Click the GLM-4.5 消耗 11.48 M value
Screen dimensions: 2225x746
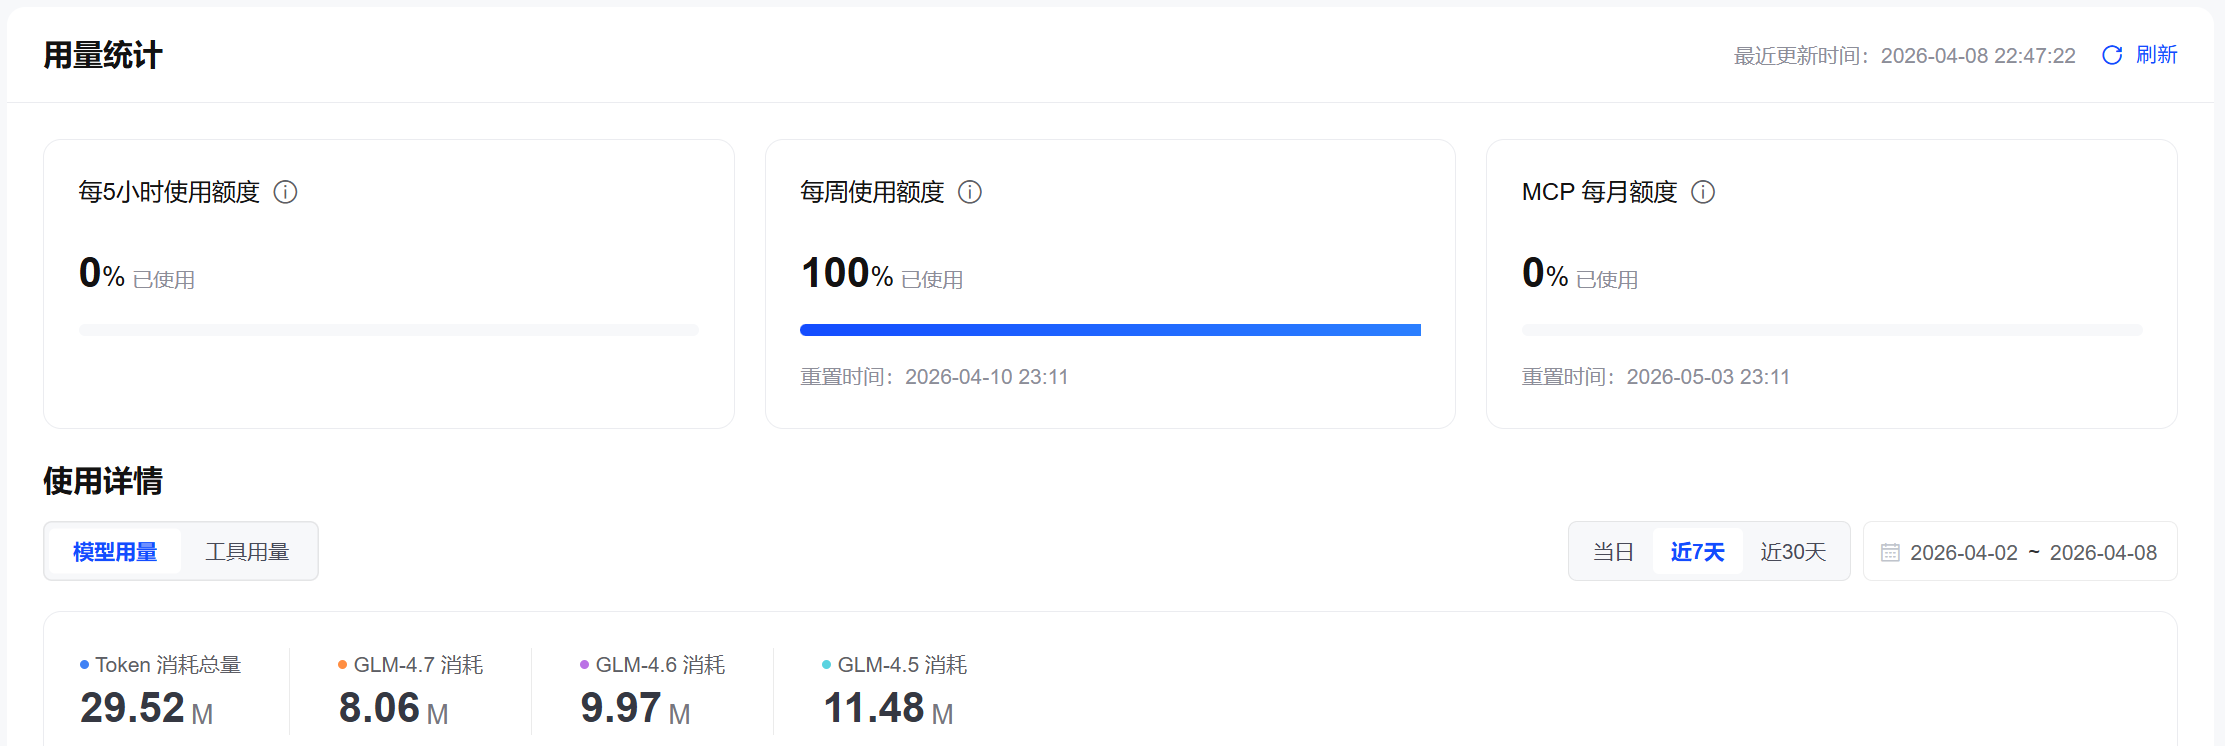(x=888, y=708)
